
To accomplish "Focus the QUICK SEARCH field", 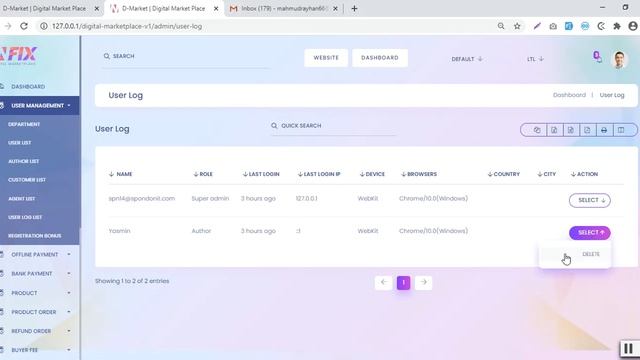I will (x=333, y=126).
